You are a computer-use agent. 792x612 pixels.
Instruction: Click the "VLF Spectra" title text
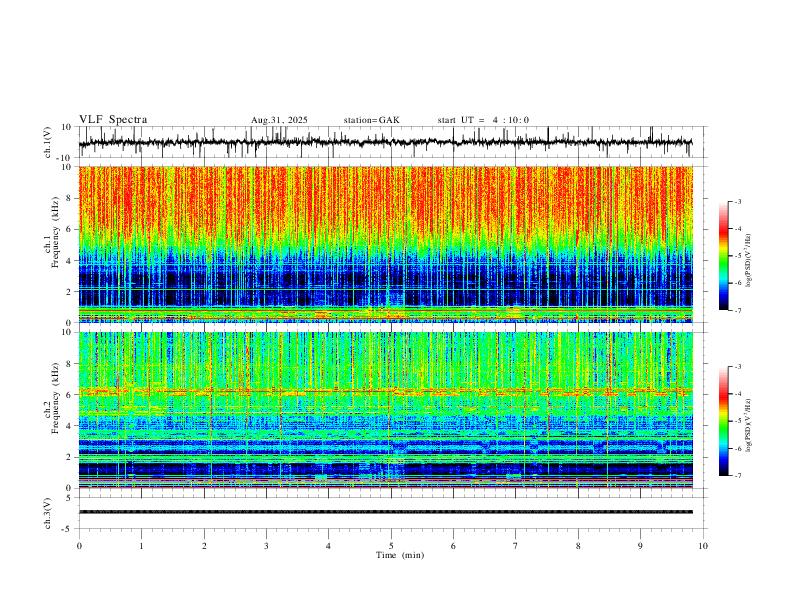(113, 120)
